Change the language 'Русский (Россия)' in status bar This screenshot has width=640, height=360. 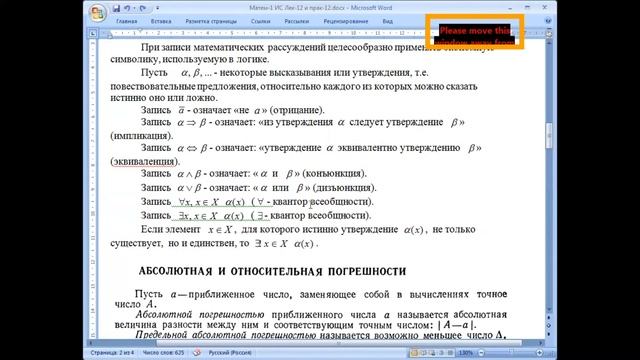(230, 353)
